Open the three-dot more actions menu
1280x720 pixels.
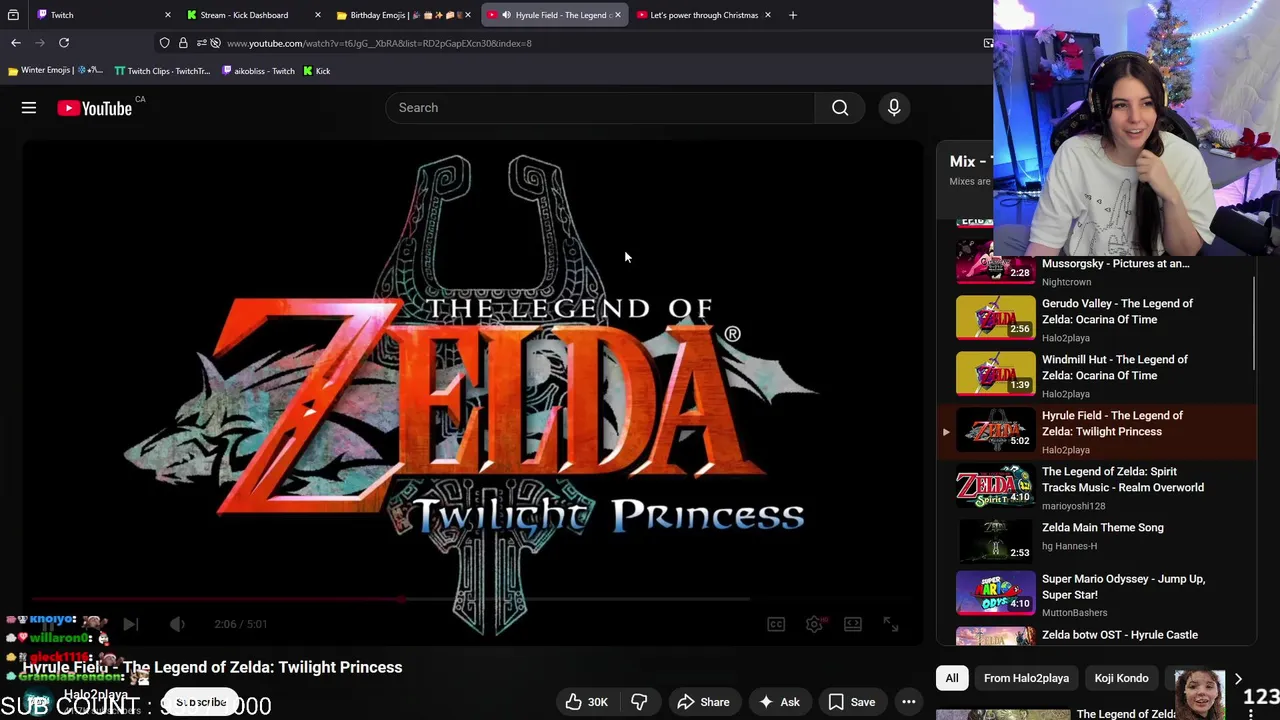click(x=909, y=702)
